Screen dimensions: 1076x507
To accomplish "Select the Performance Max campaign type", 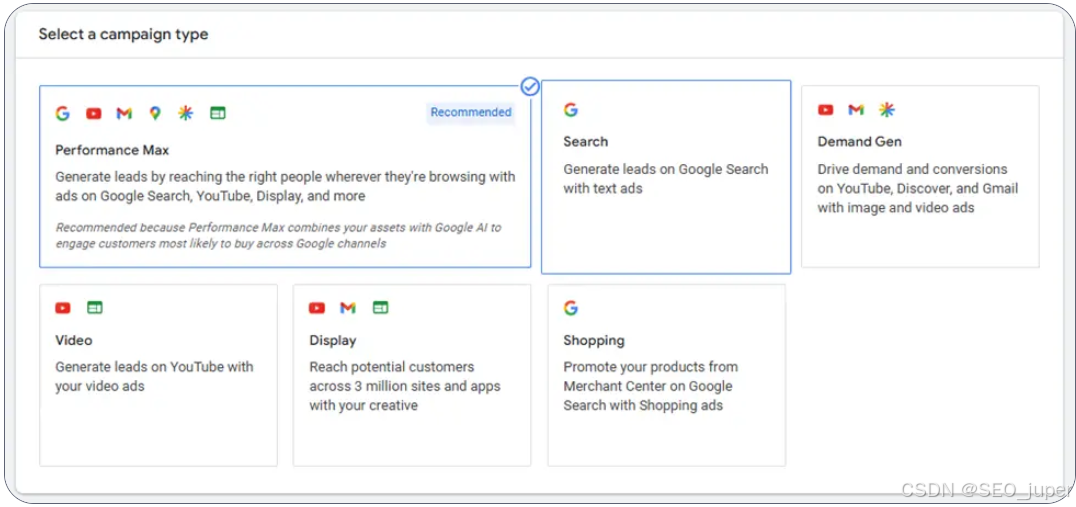I will point(285,176).
